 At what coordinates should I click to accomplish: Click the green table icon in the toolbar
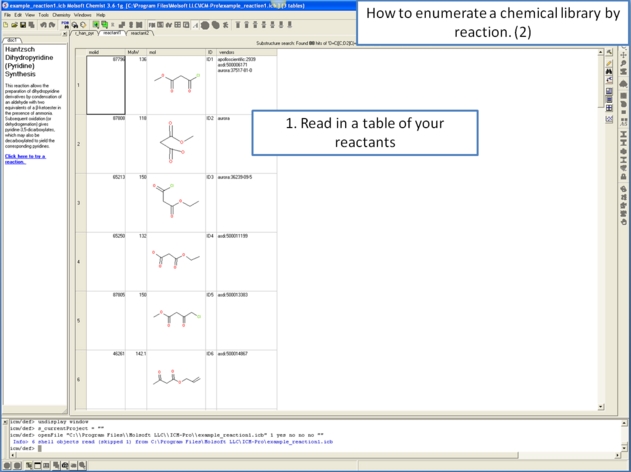point(97,25)
